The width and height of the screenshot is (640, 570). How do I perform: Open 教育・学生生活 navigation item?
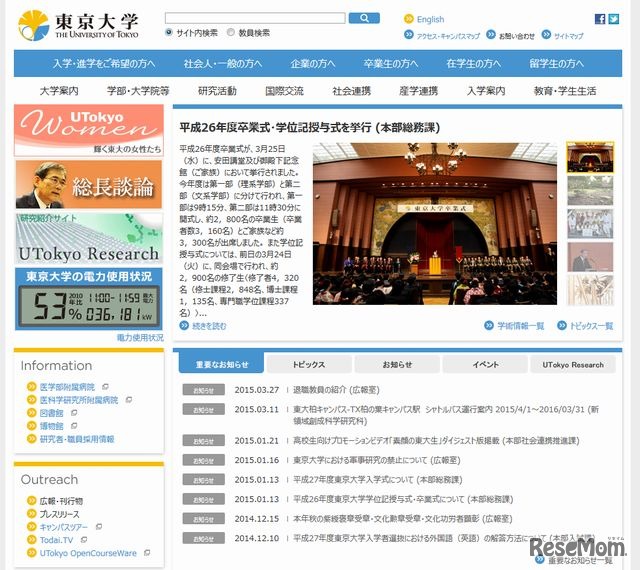coord(565,91)
